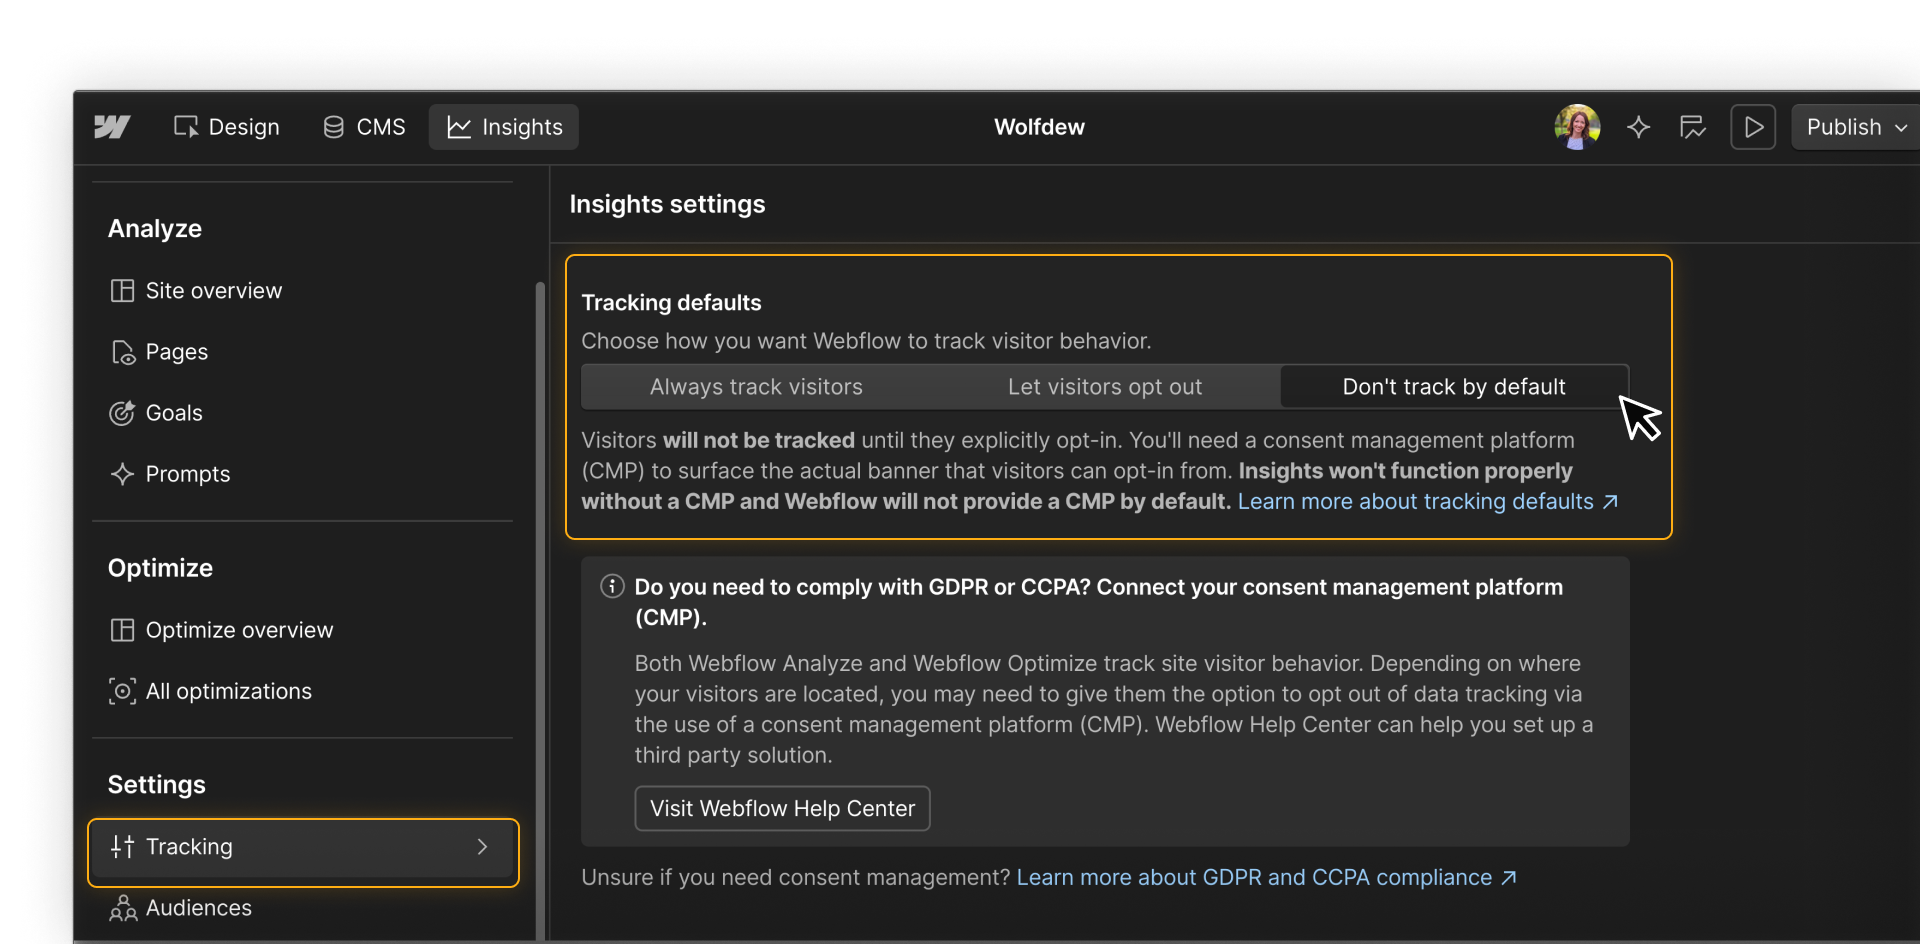Select Always track visitors option
The image size is (1920, 944).
[x=756, y=387]
